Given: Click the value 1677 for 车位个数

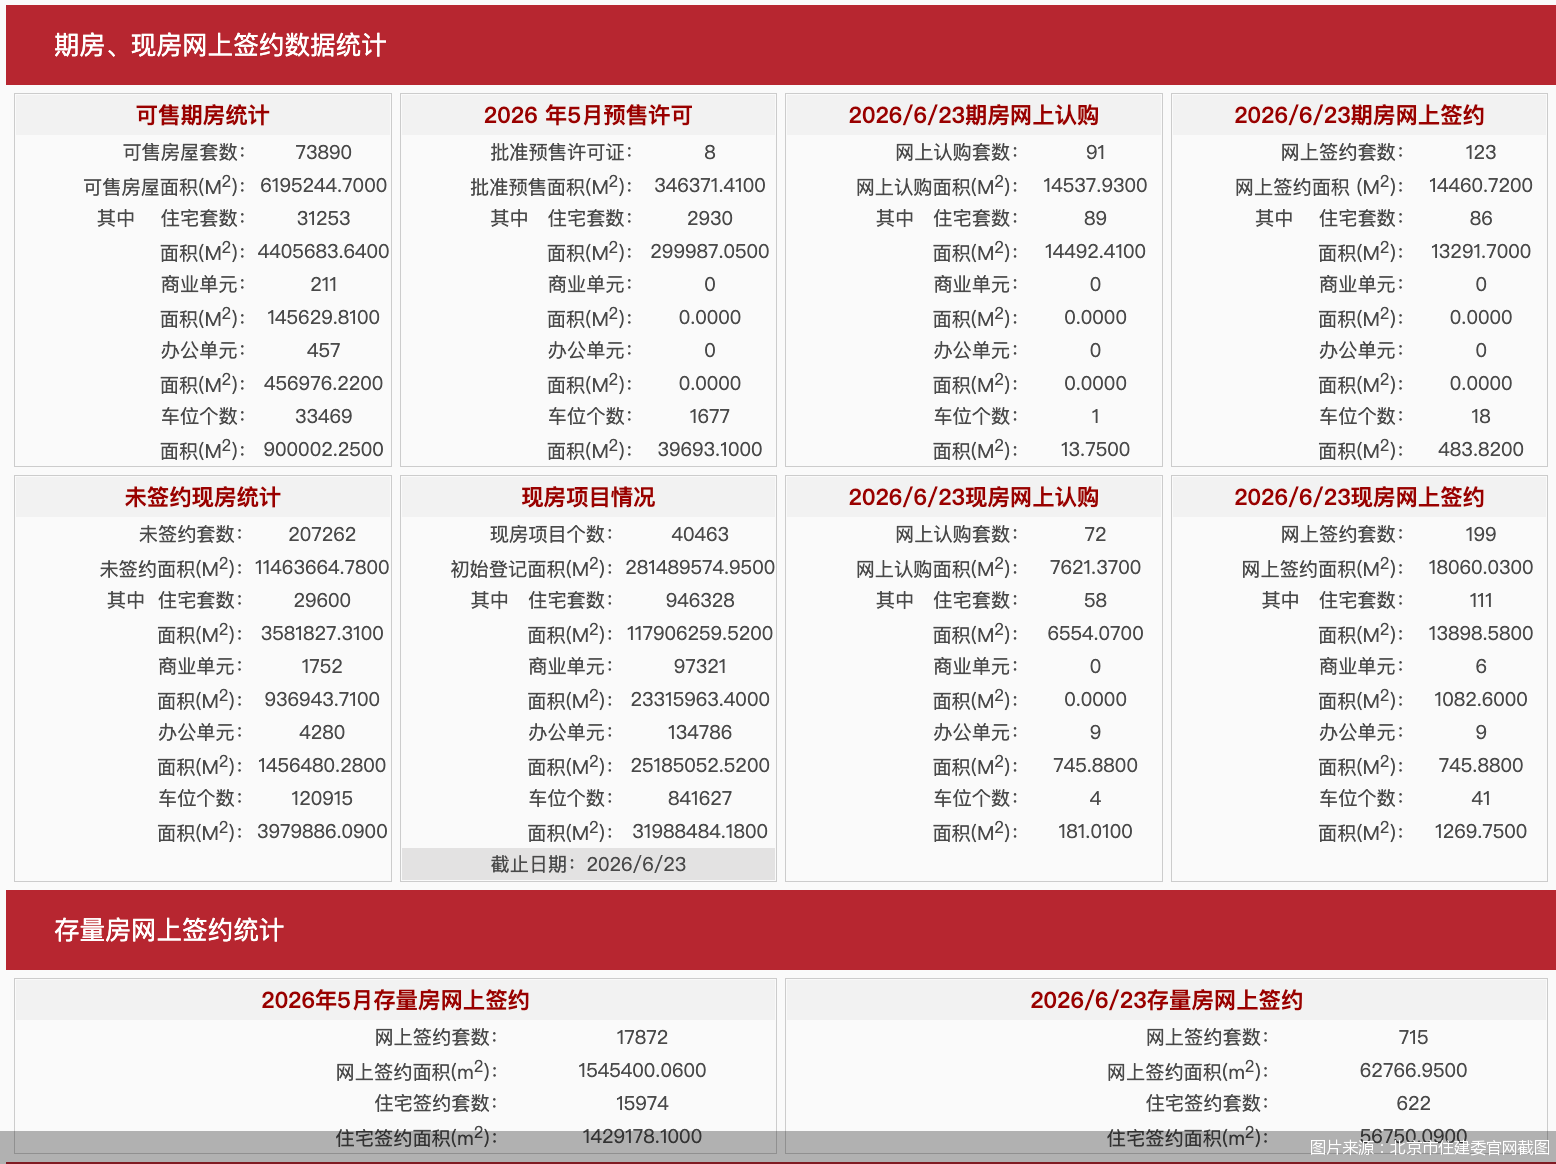Looking at the screenshot, I should coord(710,416).
